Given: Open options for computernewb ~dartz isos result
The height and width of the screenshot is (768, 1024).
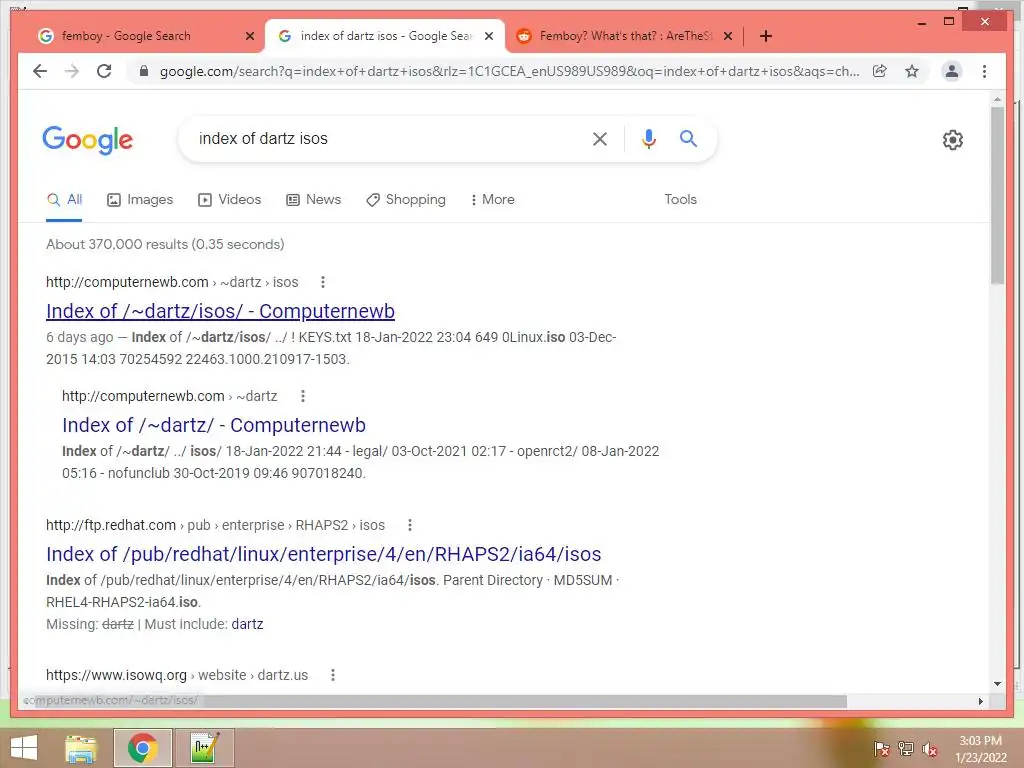Looking at the screenshot, I should pyautogui.click(x=323, y=282).
